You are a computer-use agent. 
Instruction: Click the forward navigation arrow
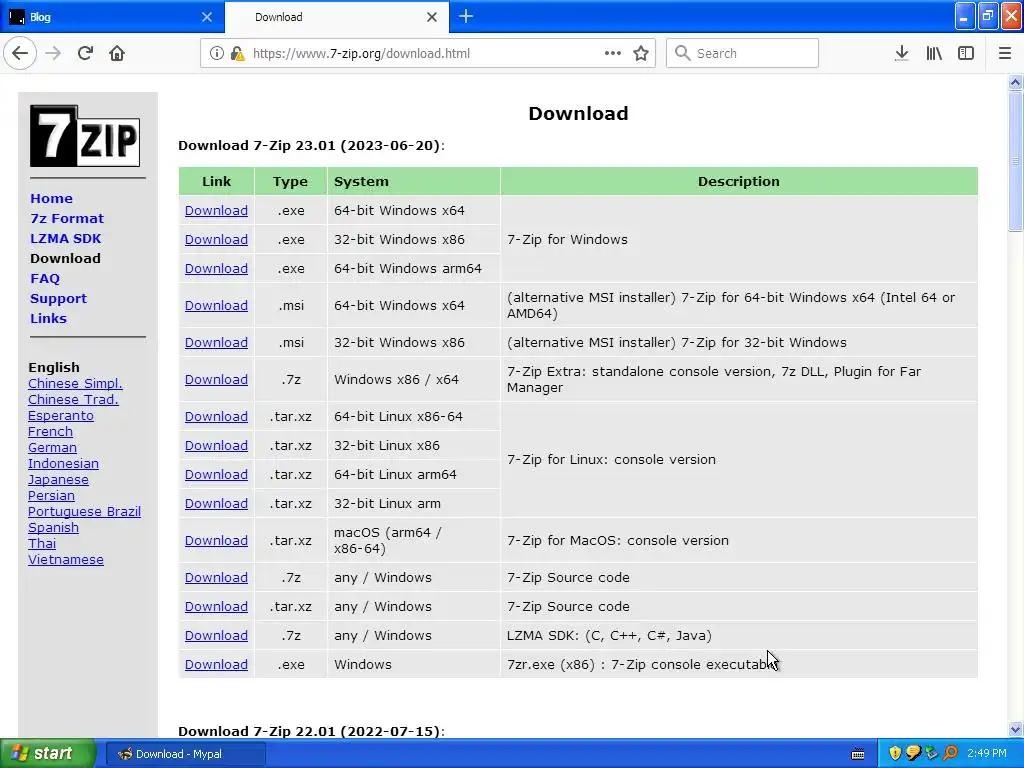tap(53, 54)
